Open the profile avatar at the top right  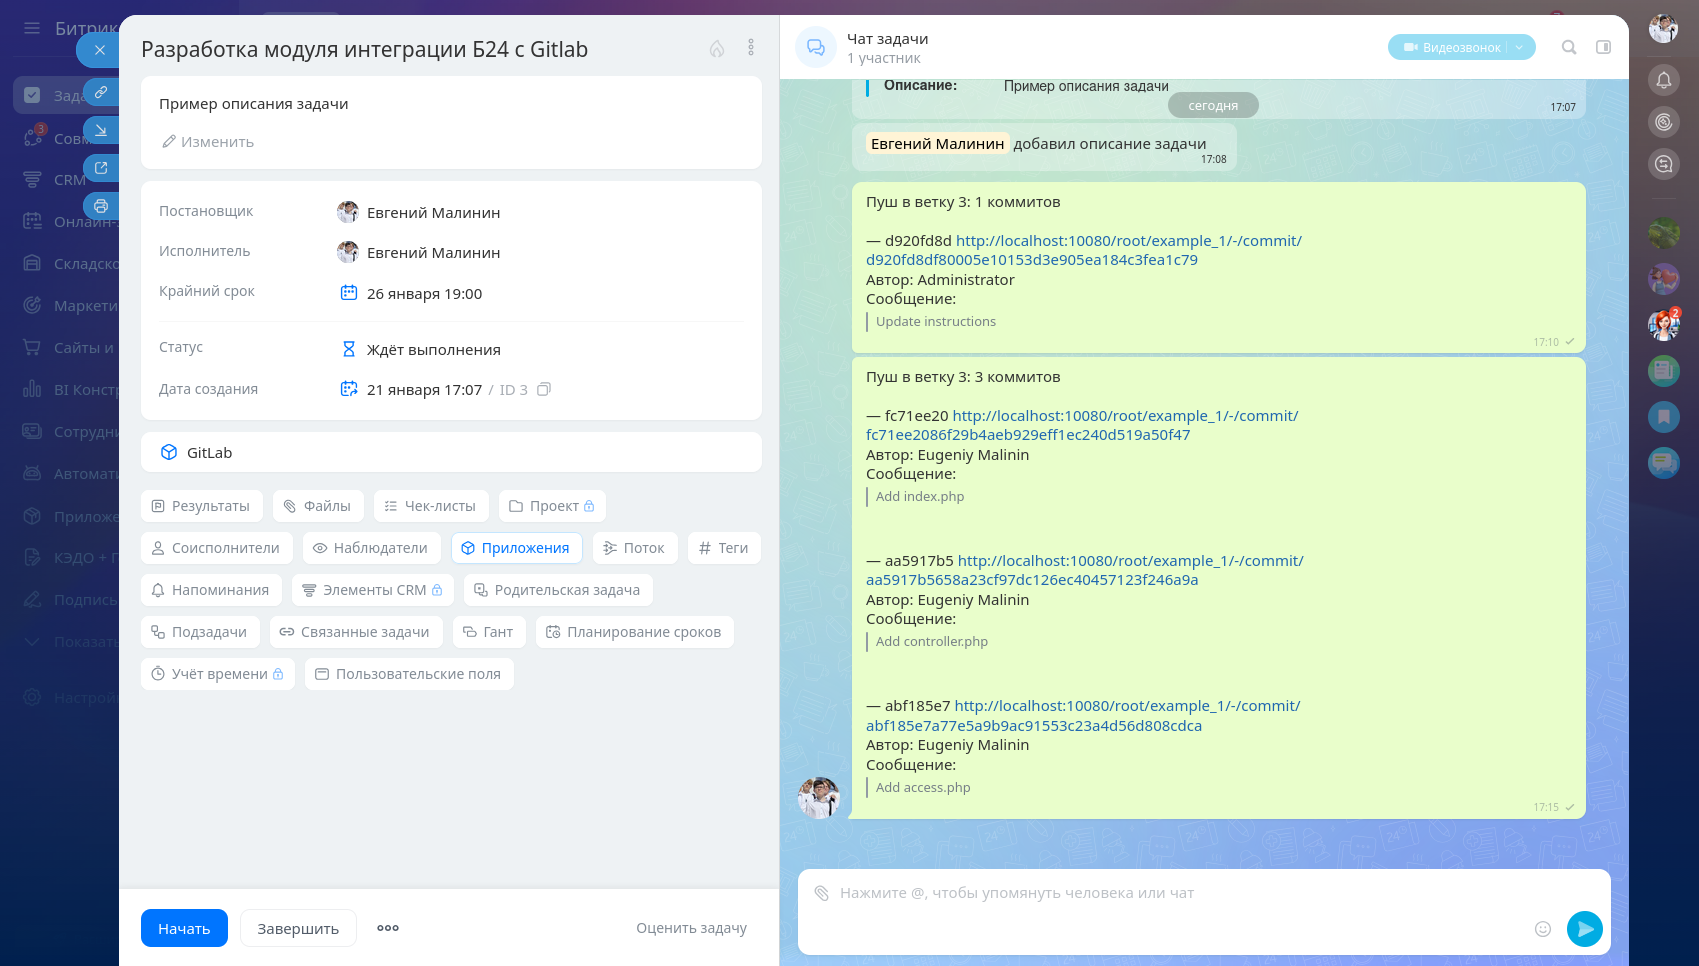pos(1664,29)
